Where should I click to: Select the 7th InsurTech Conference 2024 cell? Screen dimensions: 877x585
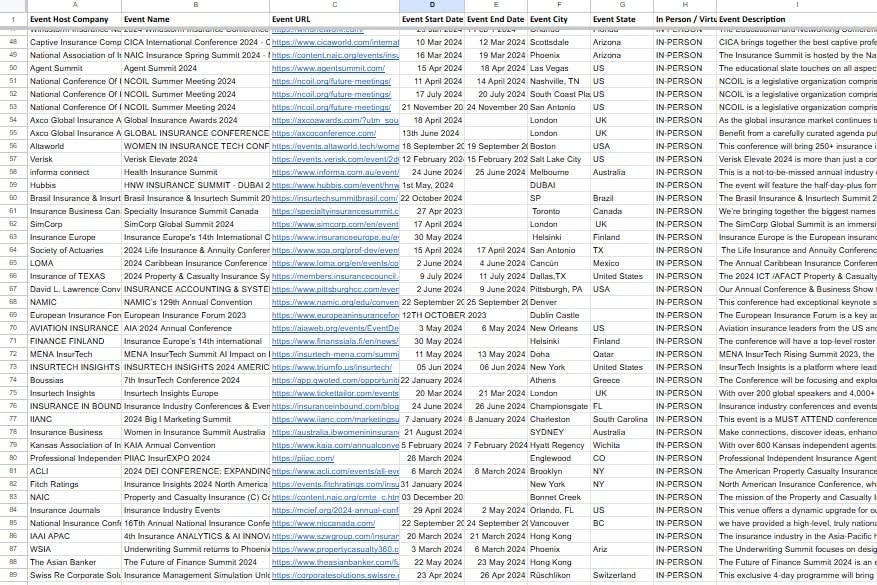pos(195,380)
